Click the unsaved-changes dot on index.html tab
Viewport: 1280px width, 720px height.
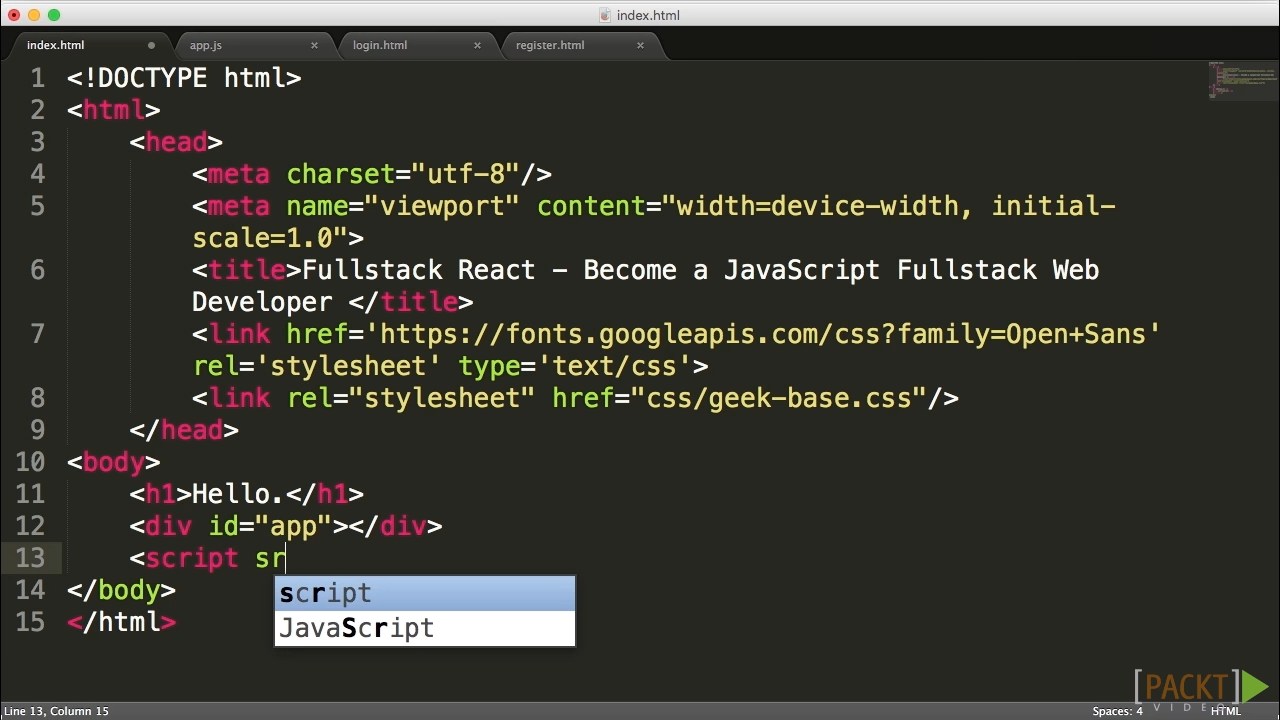click(151, 45)
